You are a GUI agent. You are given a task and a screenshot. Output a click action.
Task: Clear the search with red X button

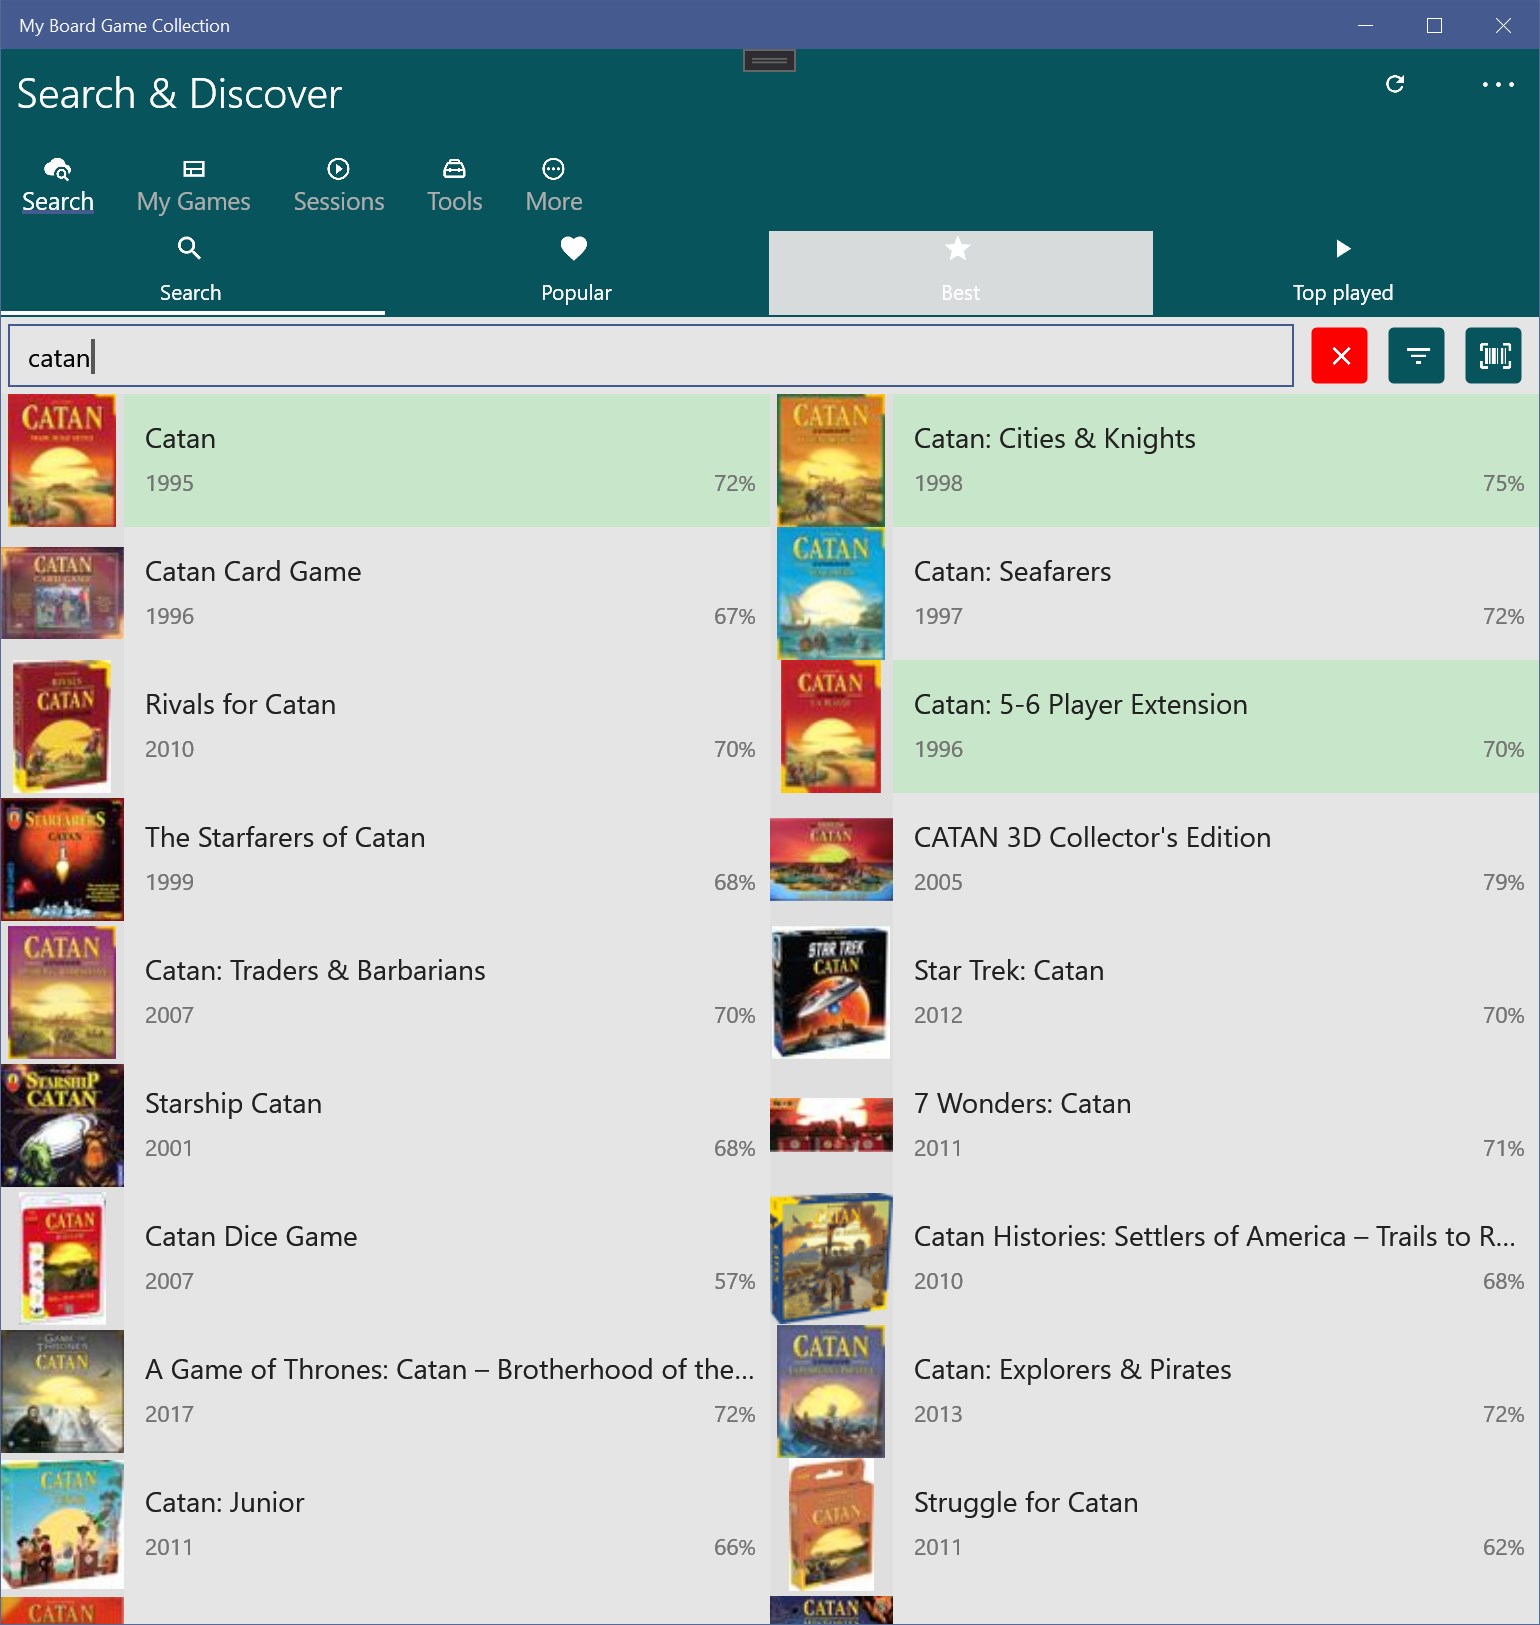tap(1340, 356)
